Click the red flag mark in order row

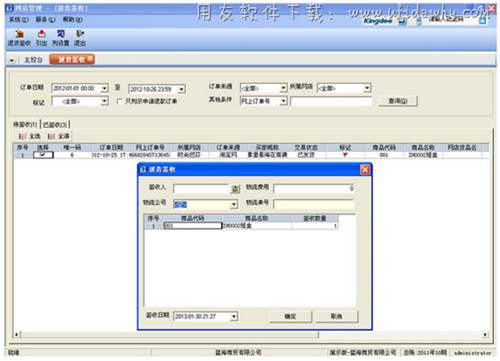(345, 155)
